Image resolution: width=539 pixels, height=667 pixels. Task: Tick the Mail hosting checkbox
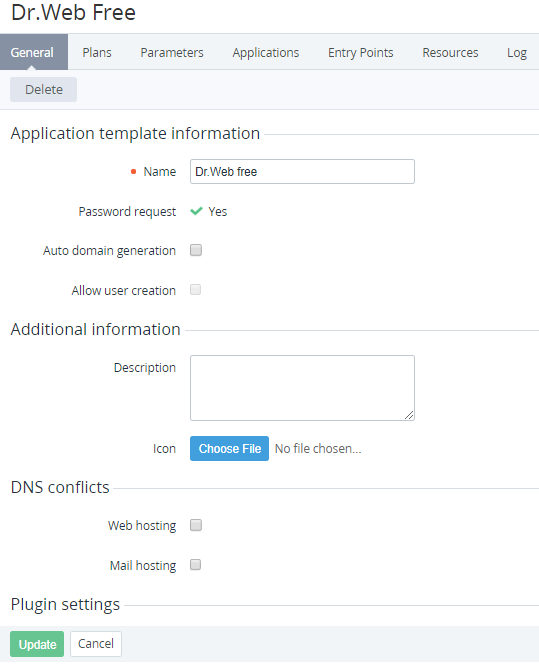pos(195,564)
